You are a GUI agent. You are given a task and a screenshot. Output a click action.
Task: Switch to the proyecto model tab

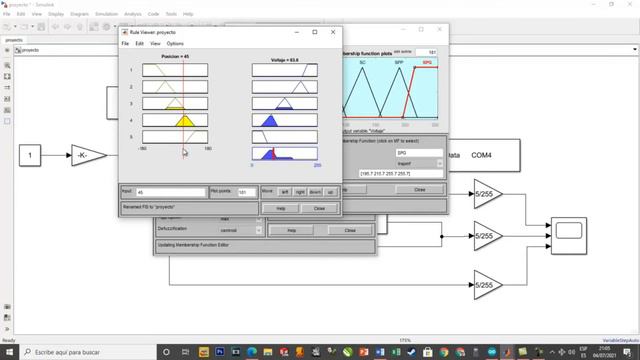point(14,40)
